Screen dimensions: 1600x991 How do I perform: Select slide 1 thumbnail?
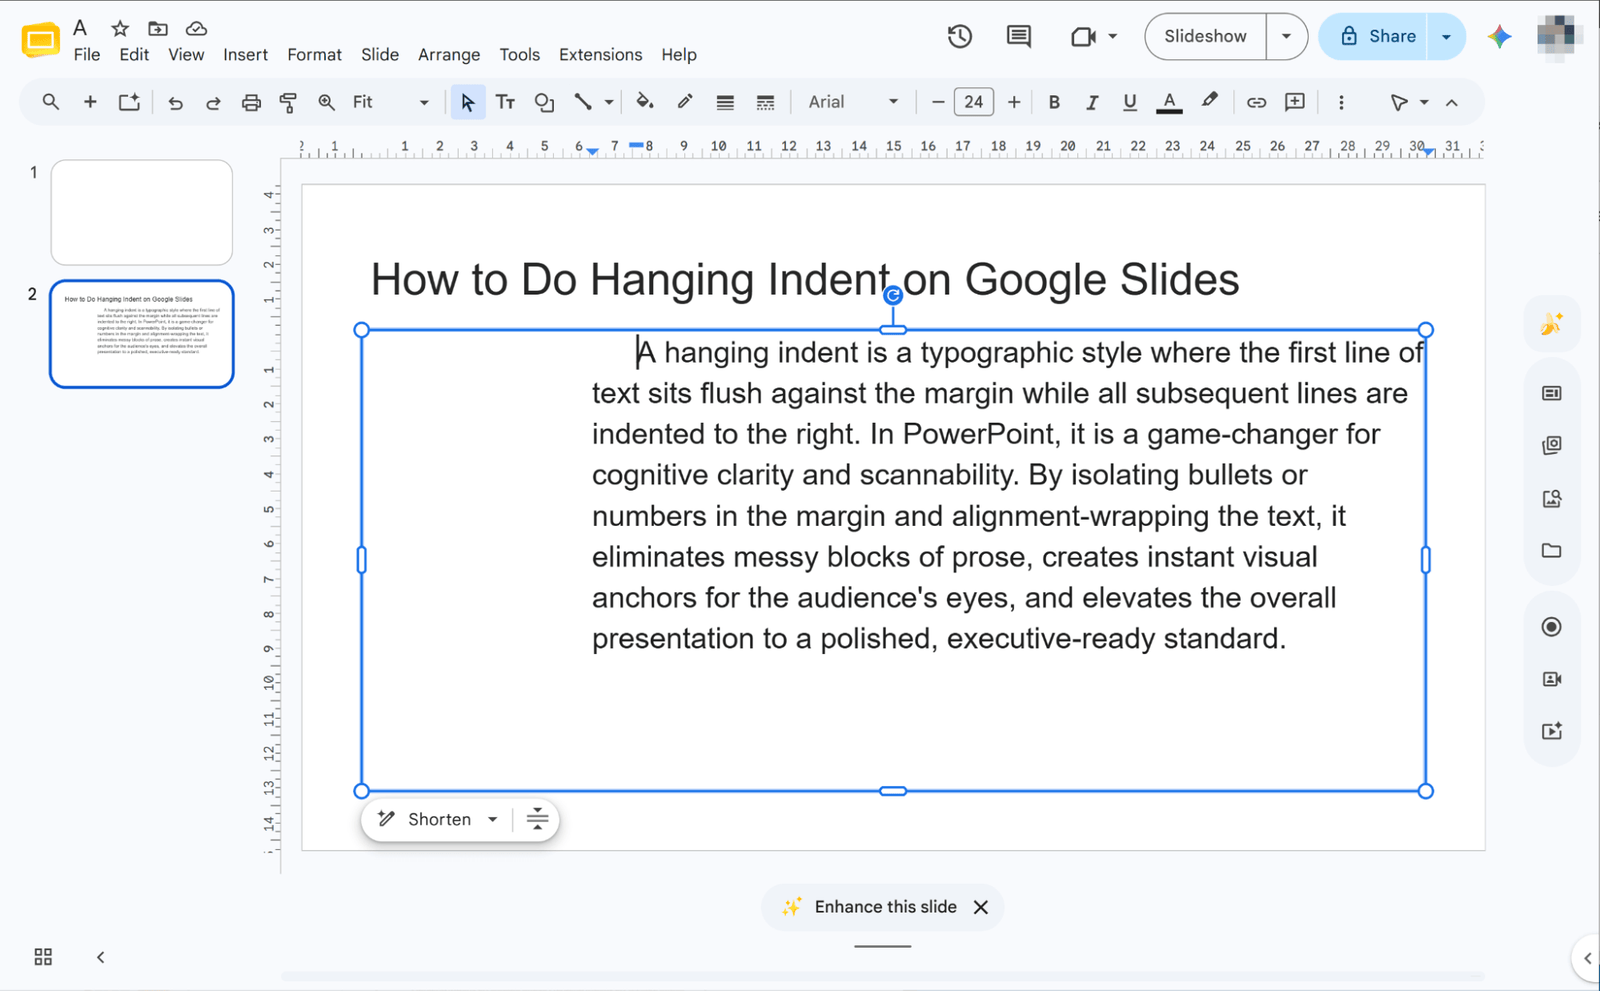(x=142, y=212)
